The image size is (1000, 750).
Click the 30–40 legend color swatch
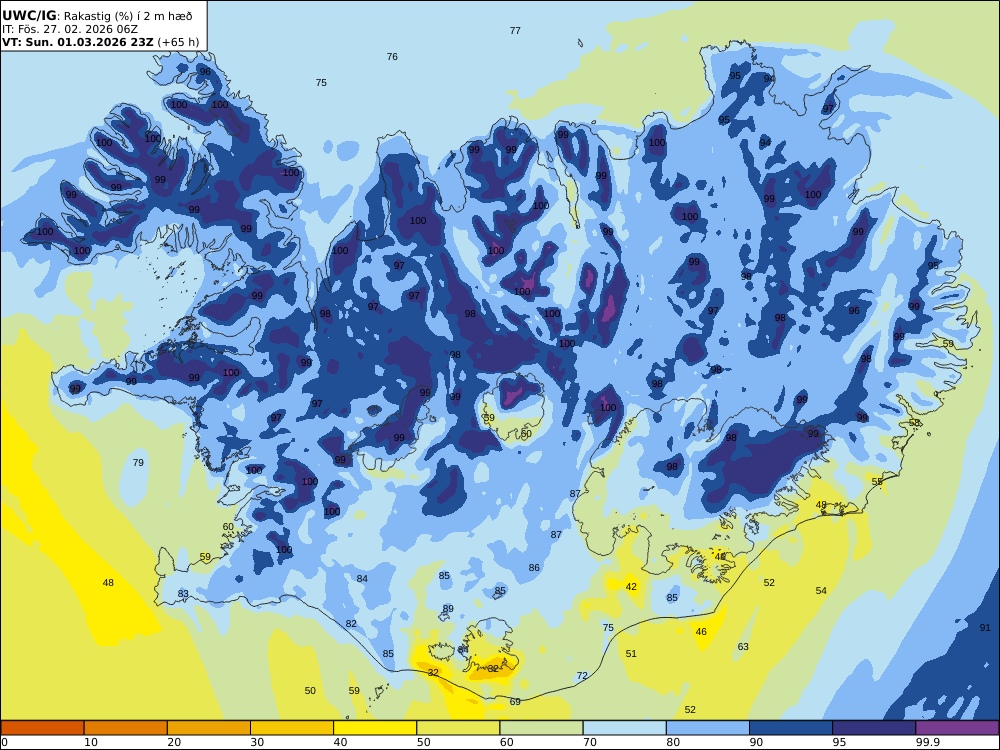point(292,728)
